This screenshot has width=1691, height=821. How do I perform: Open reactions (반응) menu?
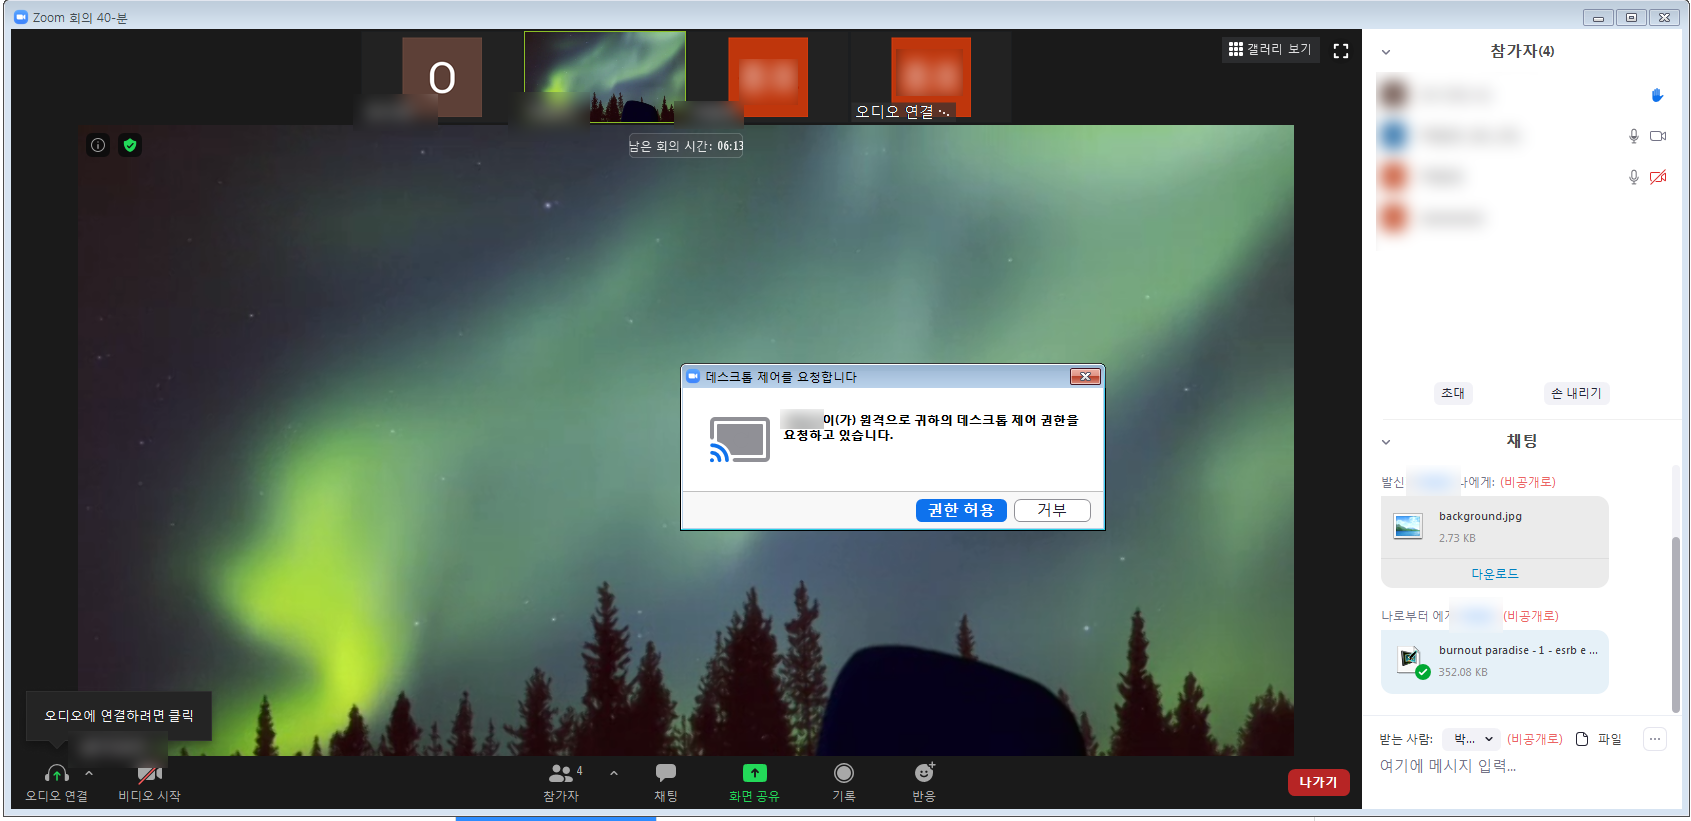click(924, 783)
